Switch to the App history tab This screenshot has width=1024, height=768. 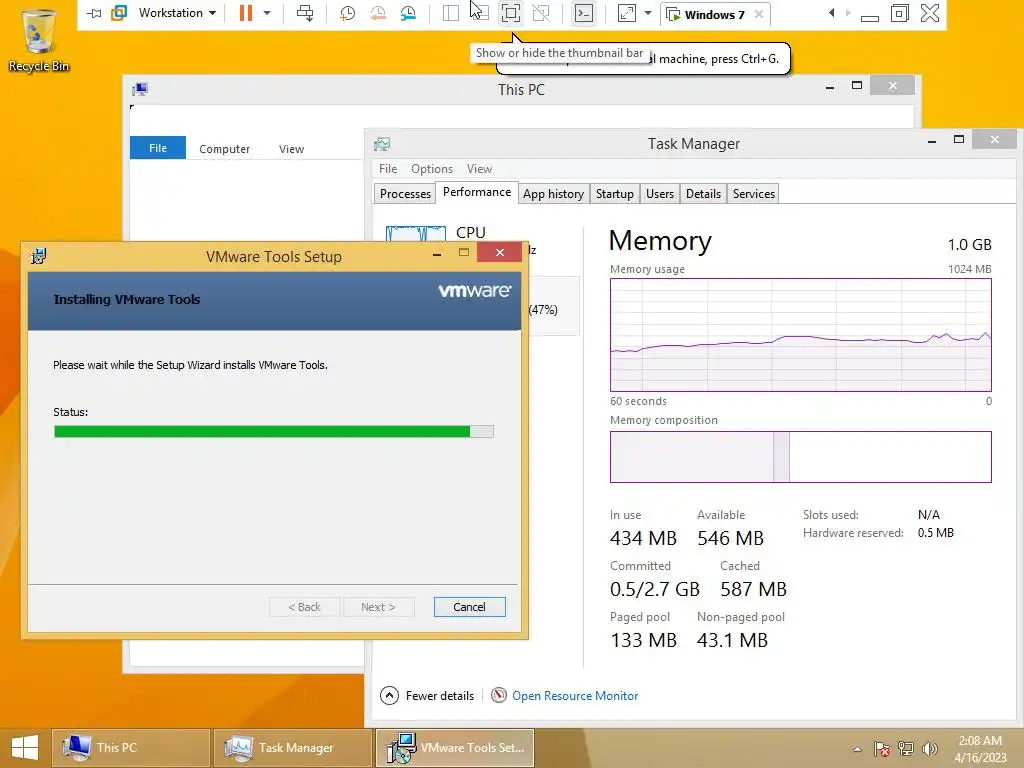click(553, 194)
